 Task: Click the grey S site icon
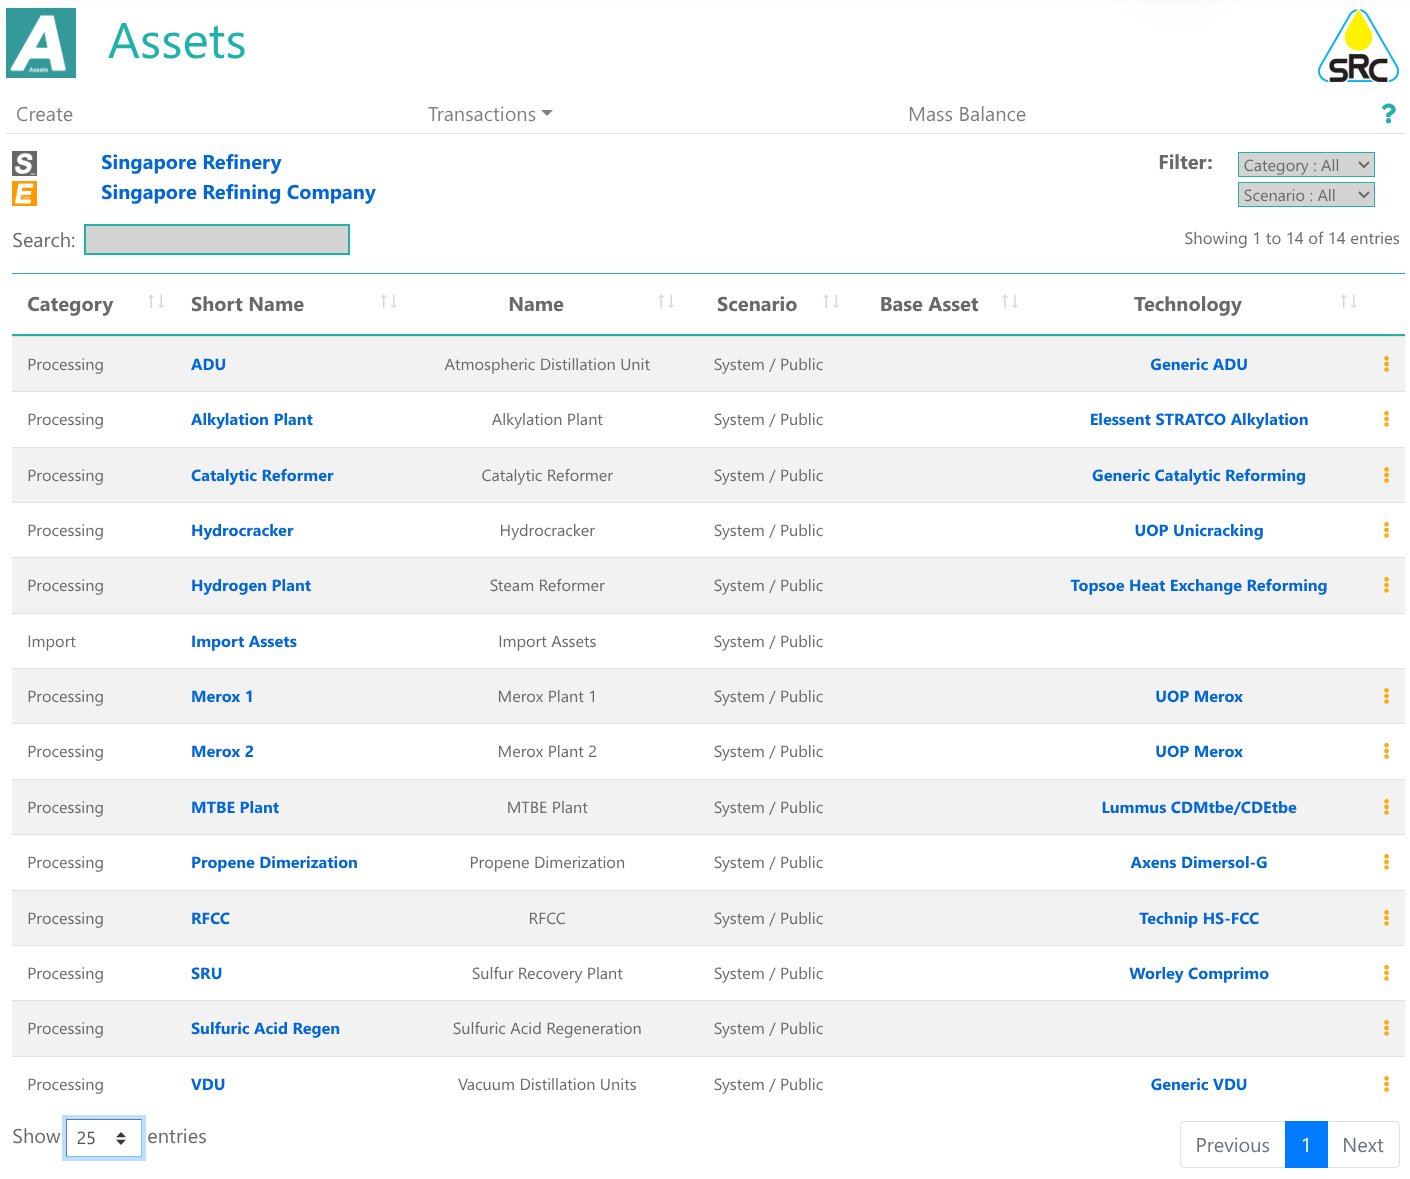click(24, 163)
